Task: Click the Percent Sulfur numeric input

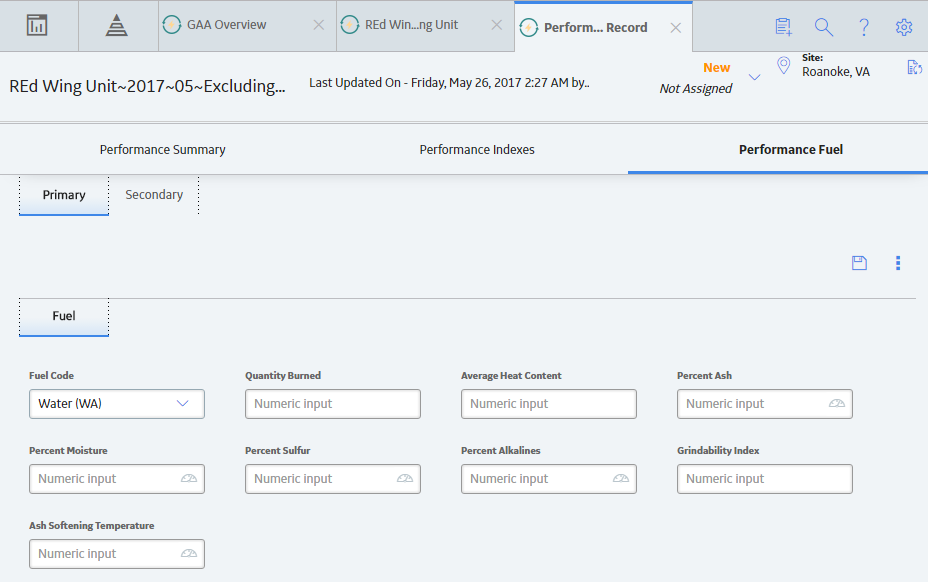Action: pos(333,478)
